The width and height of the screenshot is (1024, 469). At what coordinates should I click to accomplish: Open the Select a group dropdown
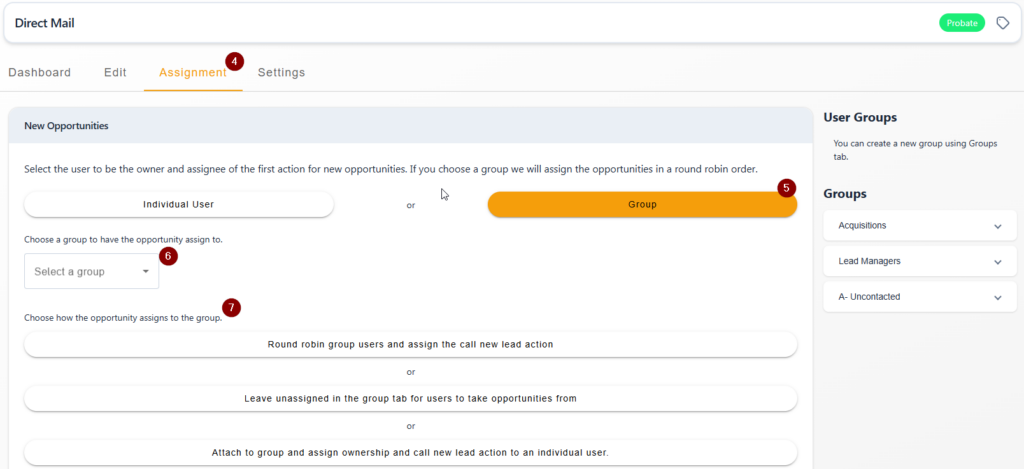[91, 271]
